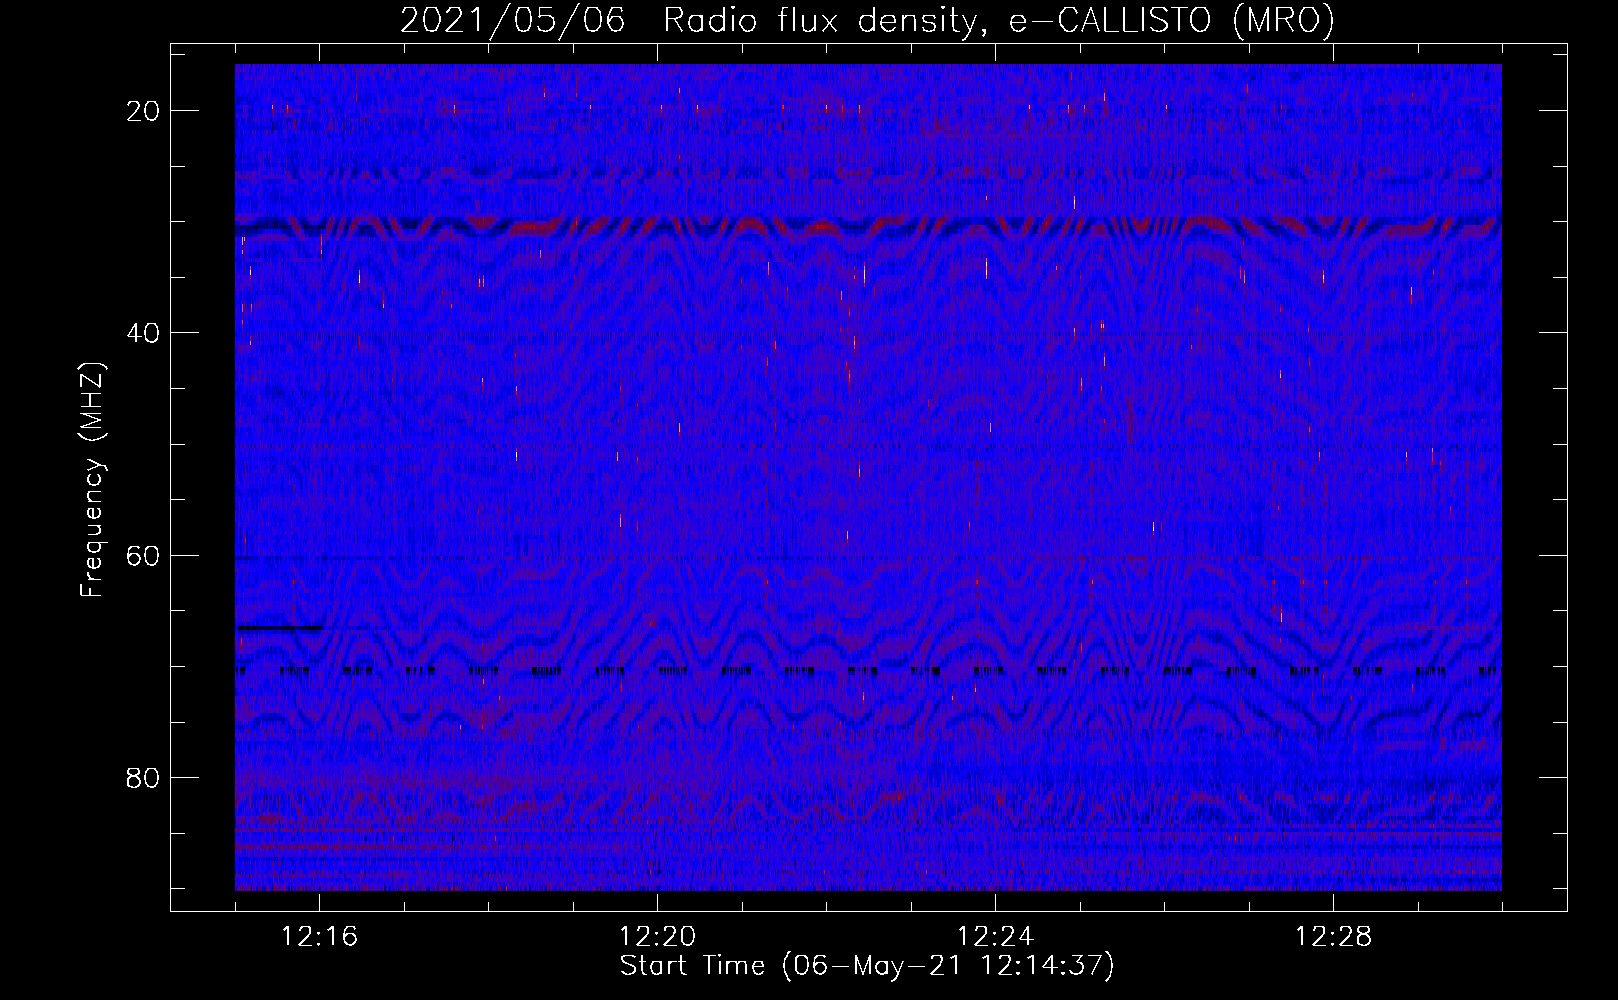Click the plot title "Radio flux density, e-CALLISTO (MRO)"
Screen dimensions: 1618x1000
(998, 20)
